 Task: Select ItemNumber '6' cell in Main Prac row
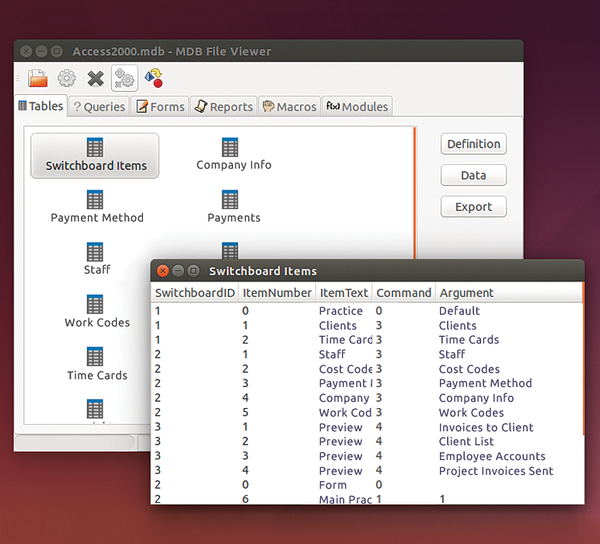click(x=245, y=499)
